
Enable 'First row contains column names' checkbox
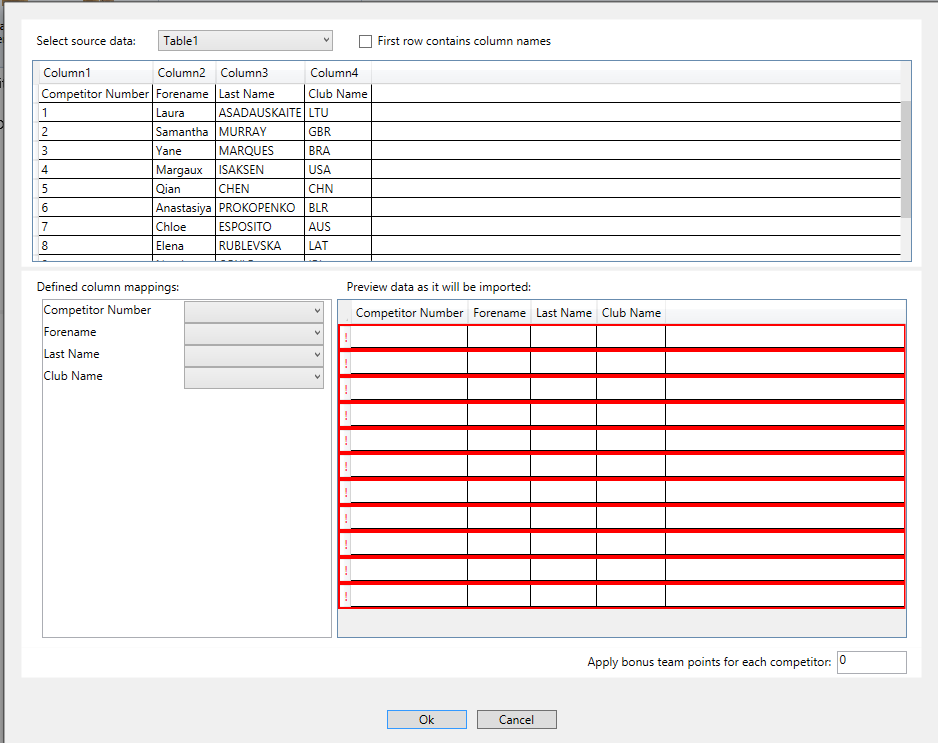(x=366, y=41)
